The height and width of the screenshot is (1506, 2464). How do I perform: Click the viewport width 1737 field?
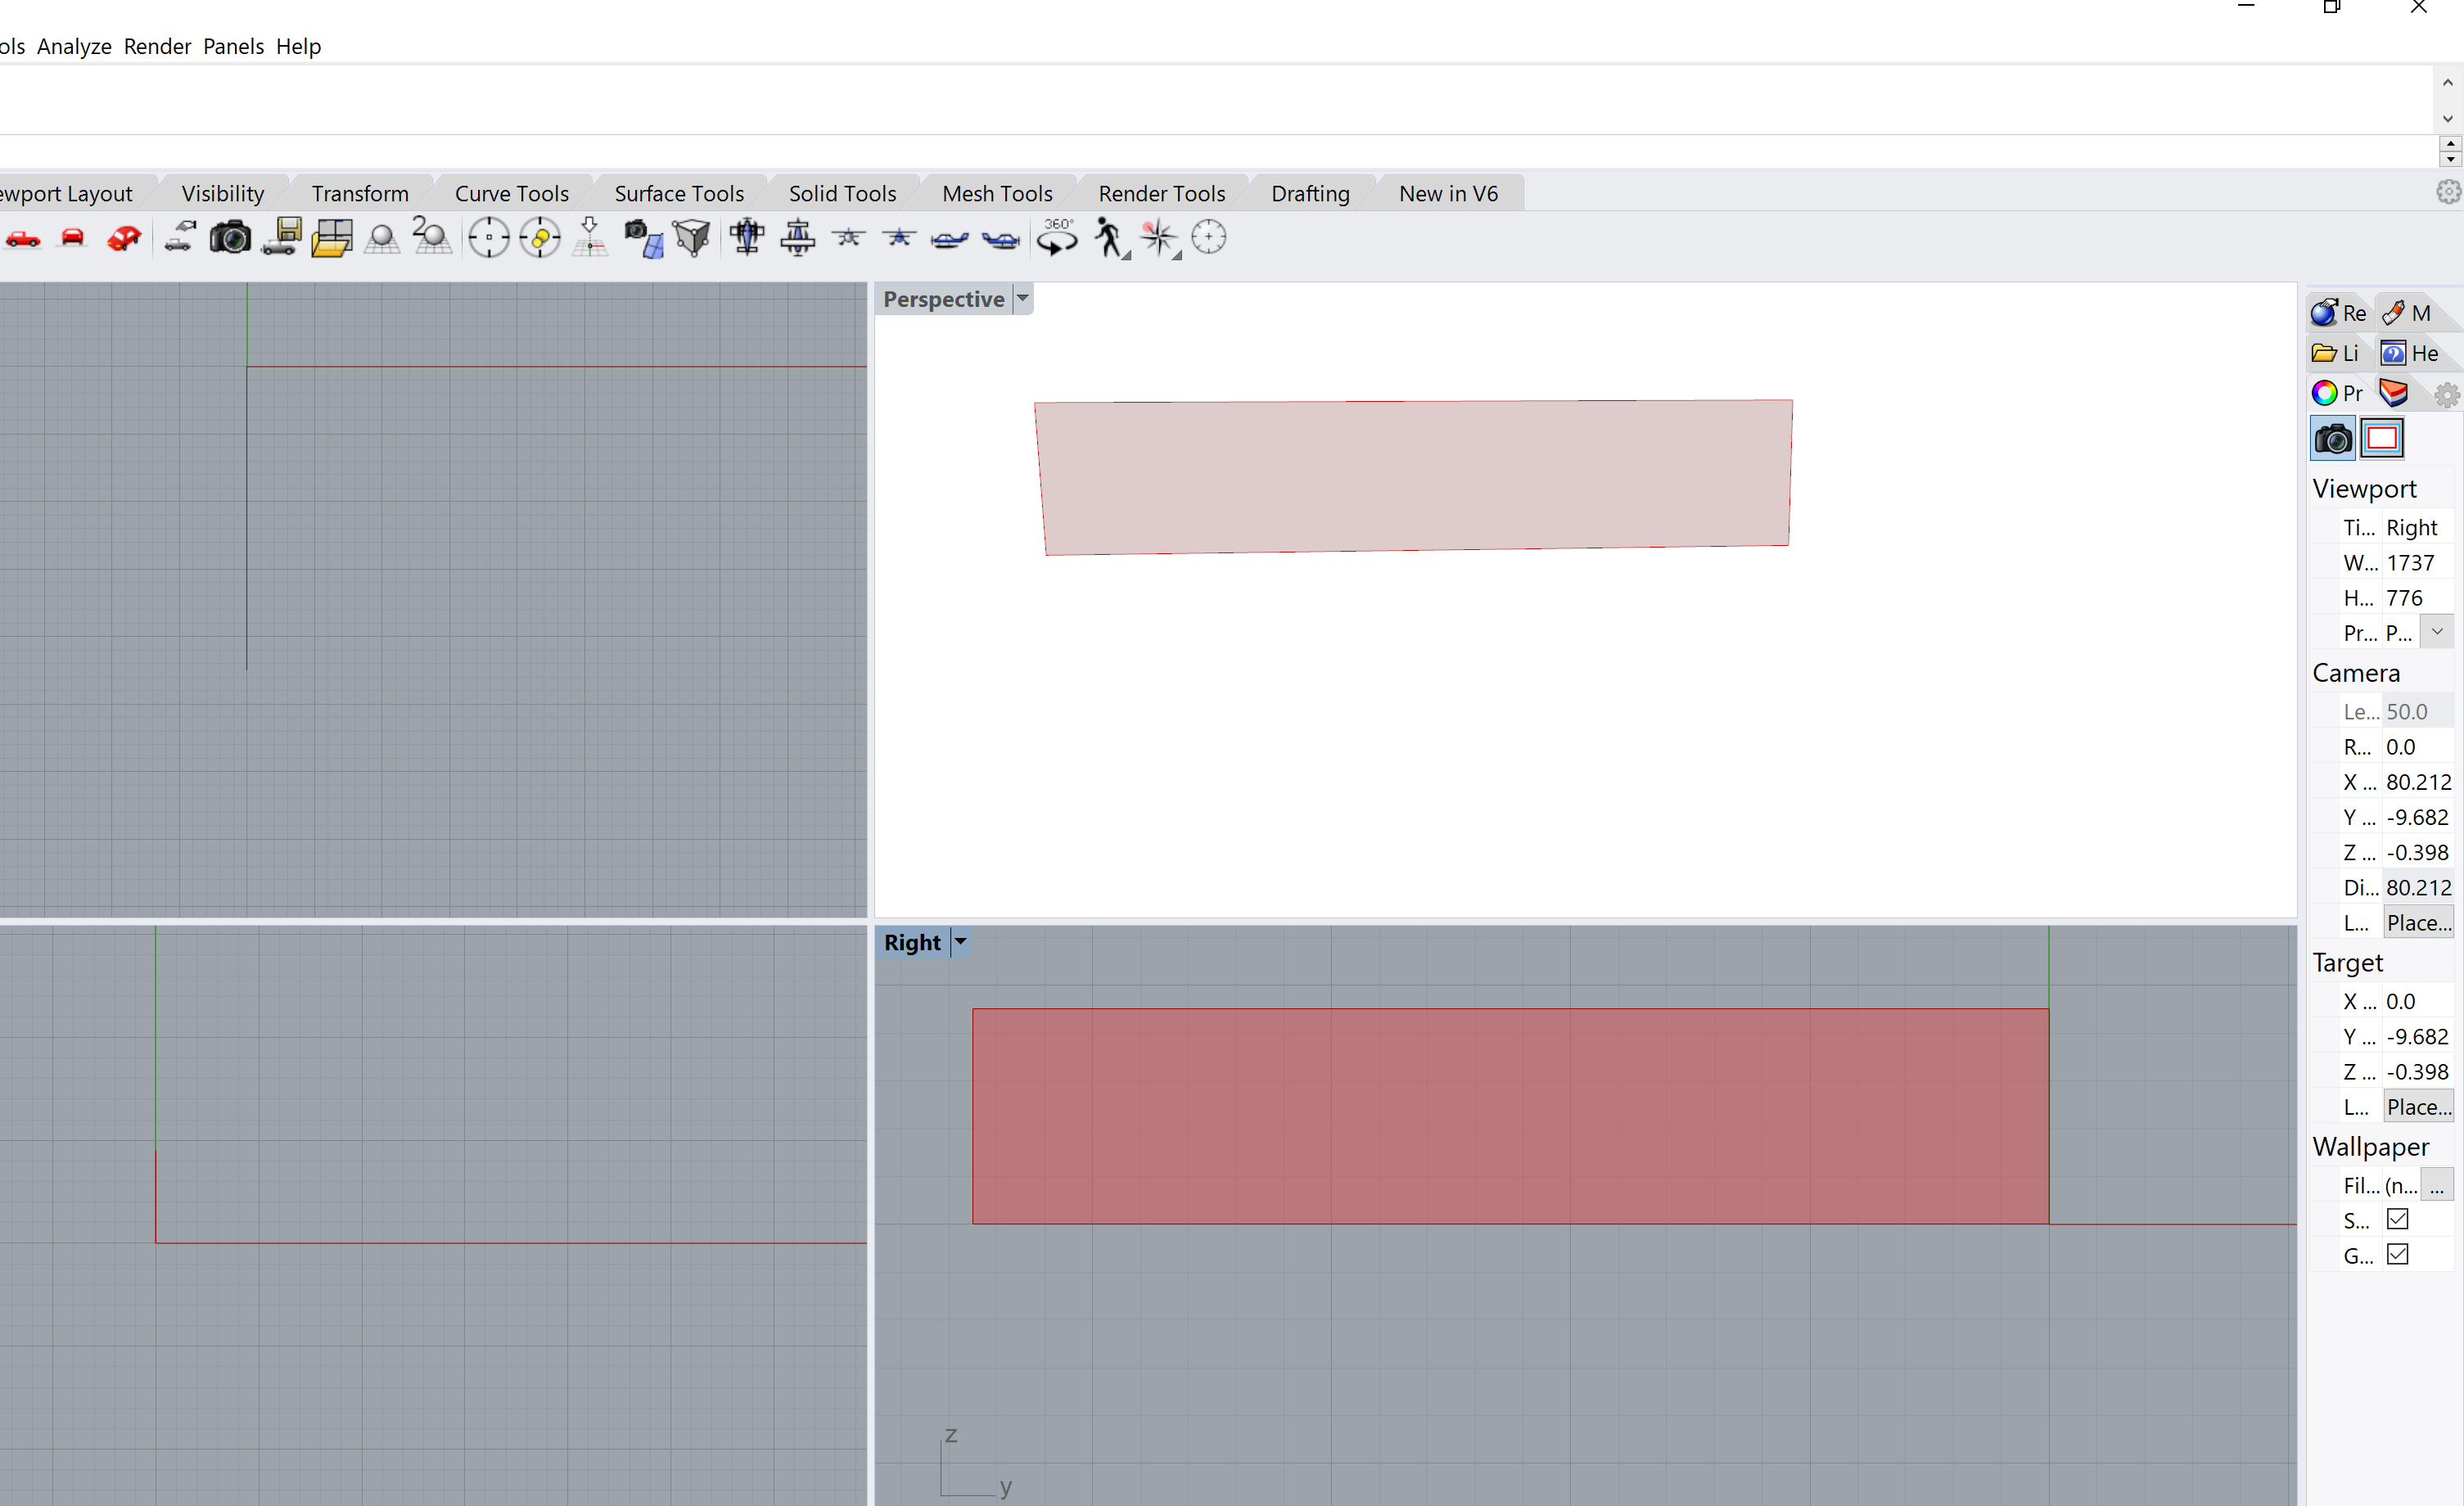2417,562
